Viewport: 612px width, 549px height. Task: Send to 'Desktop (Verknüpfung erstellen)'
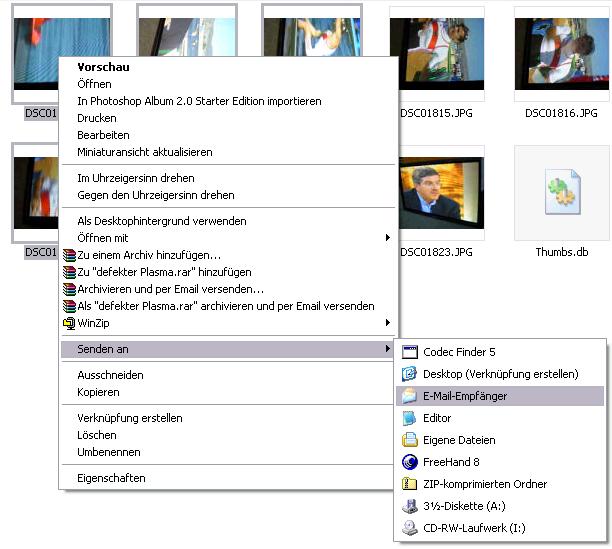pyautogui.click(x=500, y=374)
